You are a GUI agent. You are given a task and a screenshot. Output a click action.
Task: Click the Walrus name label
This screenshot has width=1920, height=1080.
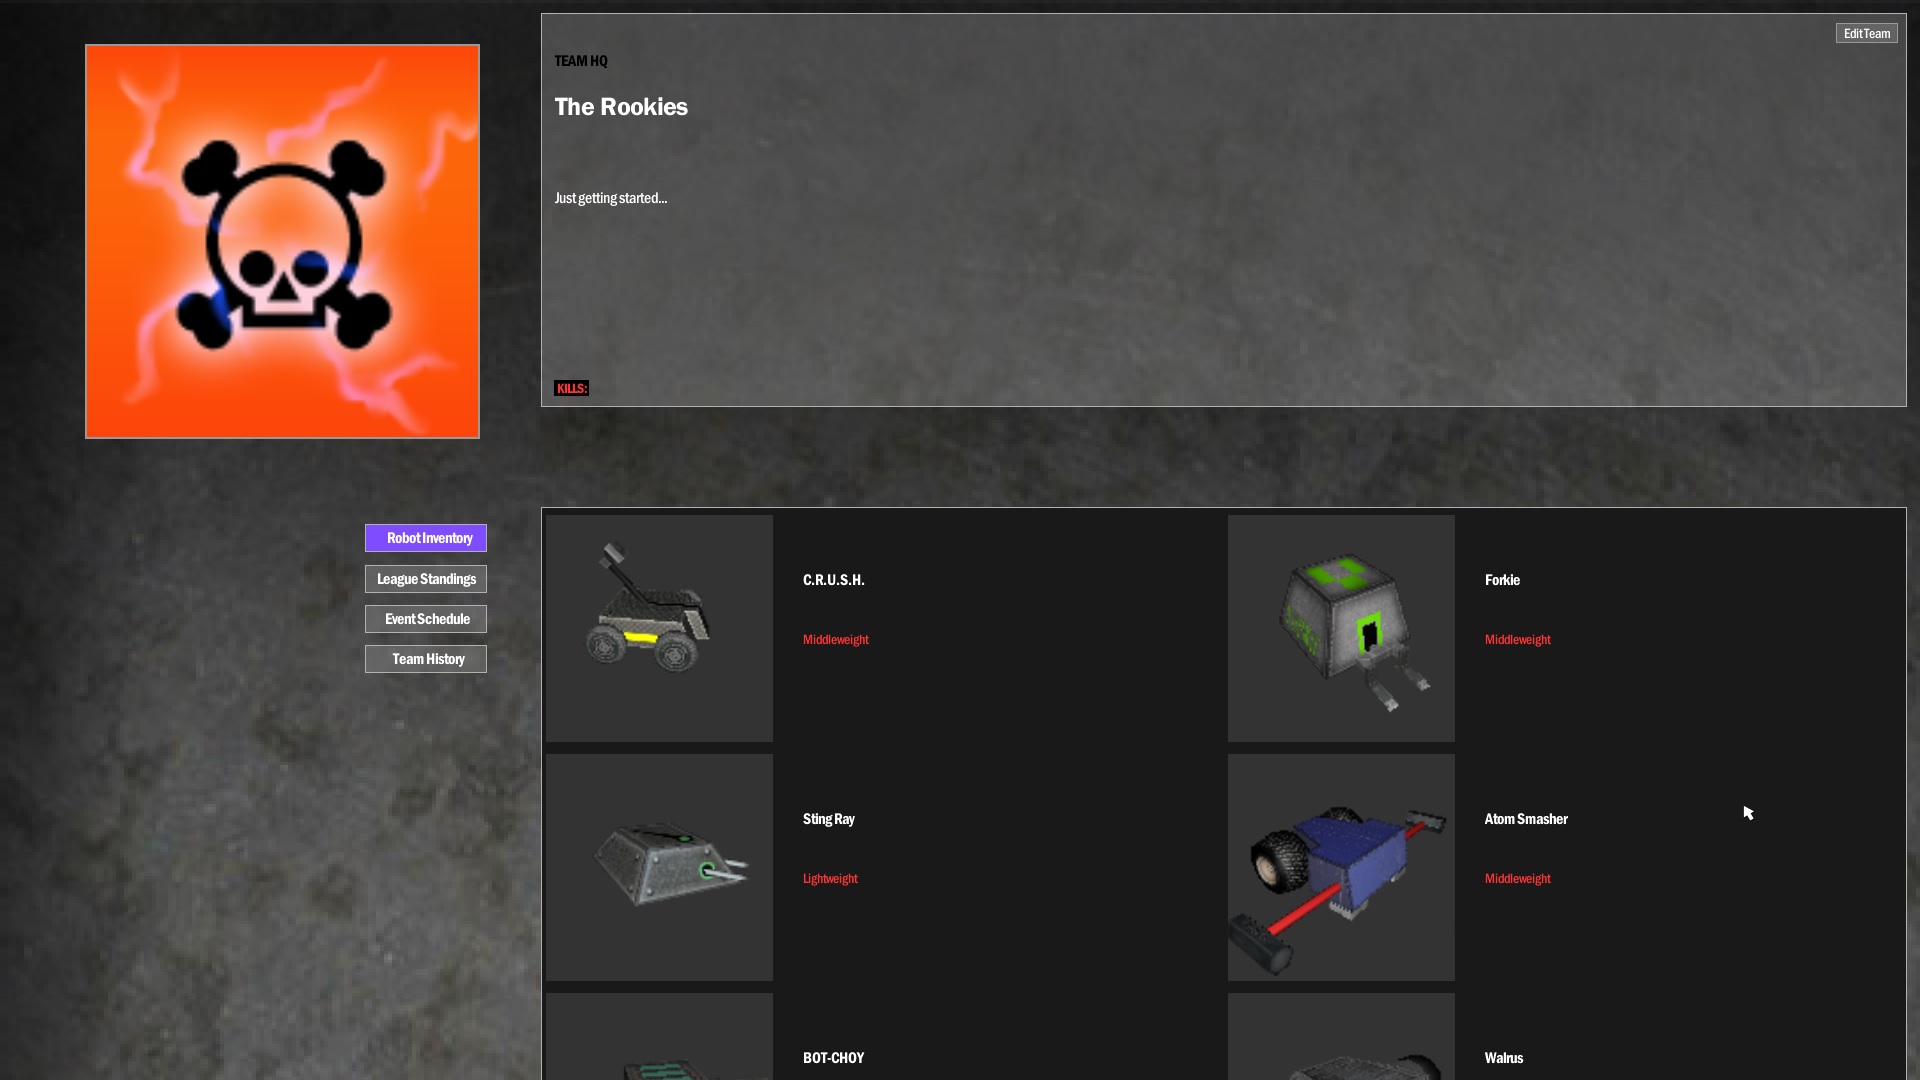click(1503, 1058)
